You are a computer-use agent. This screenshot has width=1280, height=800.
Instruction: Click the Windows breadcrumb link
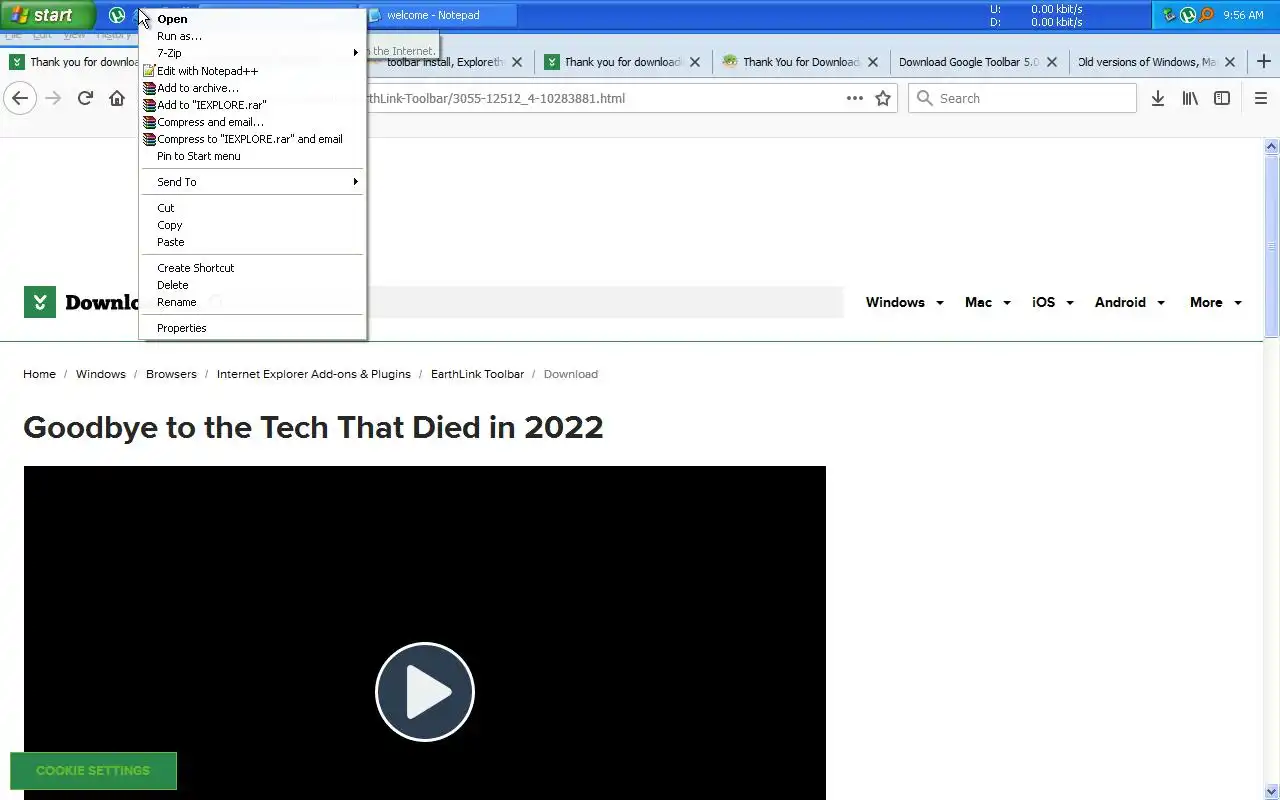coord(101,374)
